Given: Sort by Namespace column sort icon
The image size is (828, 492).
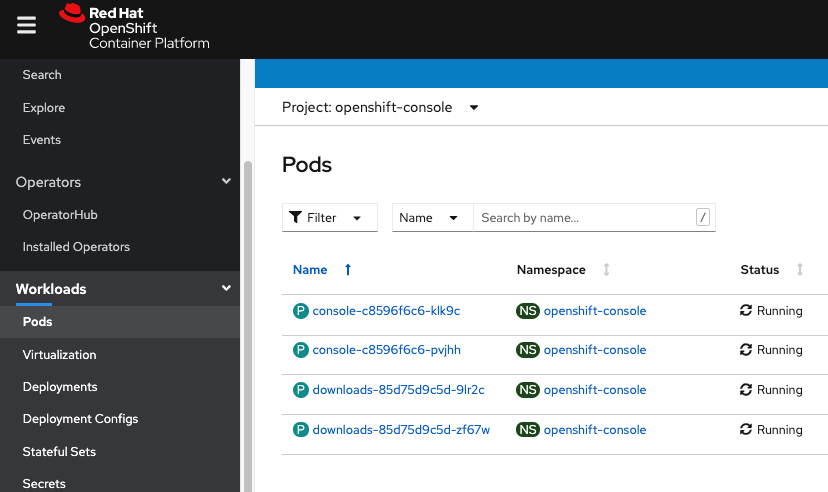Looking at the screenshot, I should [606, 270].
